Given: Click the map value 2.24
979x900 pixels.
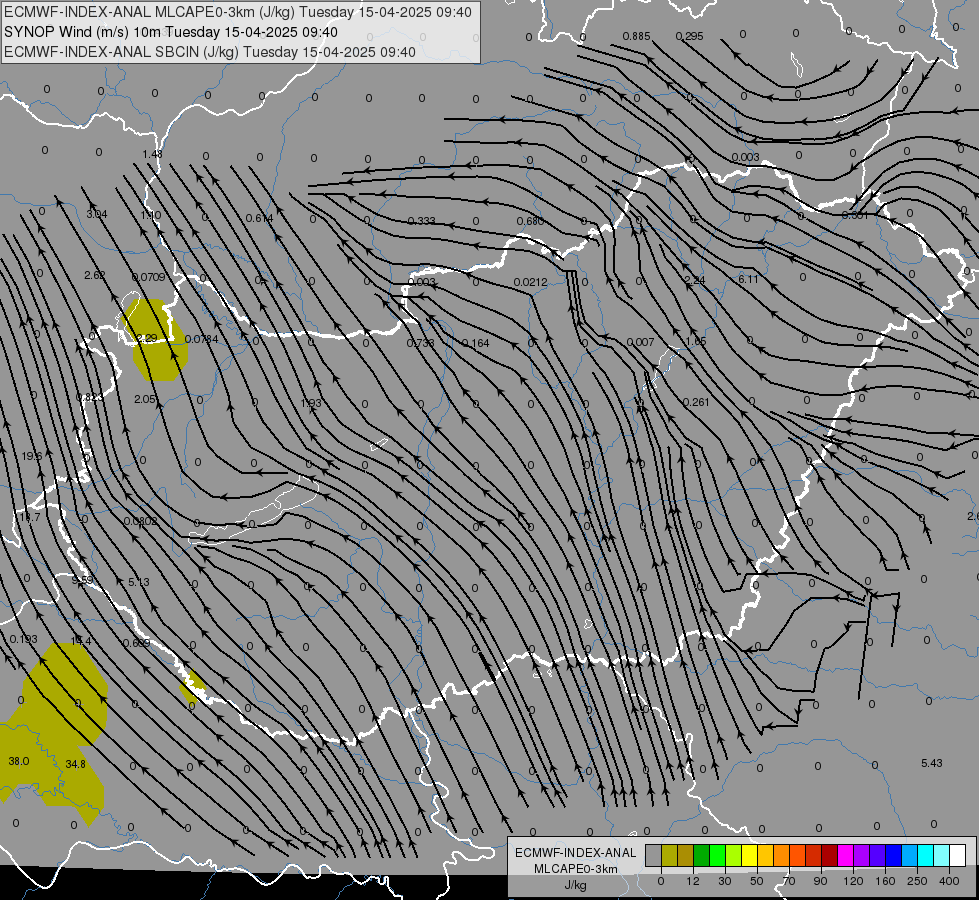Looking at the screenshot, I should [x=694, y=280].
